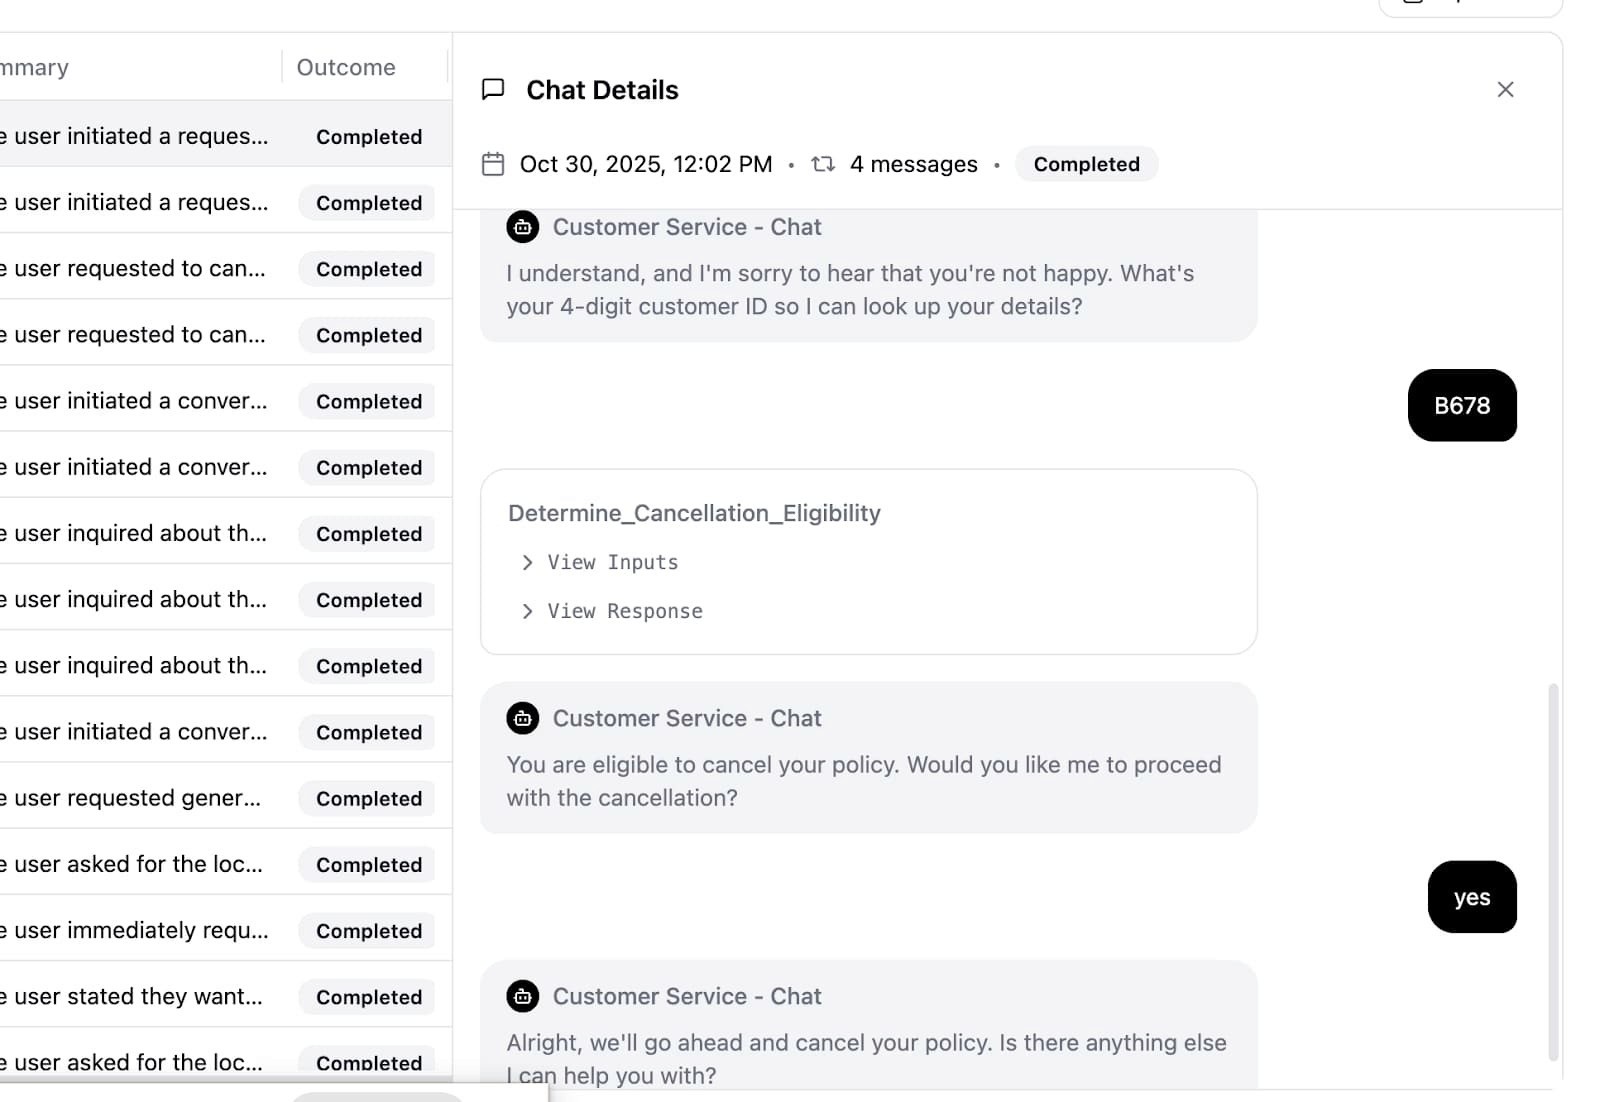Open the 'user stated they want...' row
Image resolution: width=1600 pixels, height=1102 pixels.
pos(138,996)
